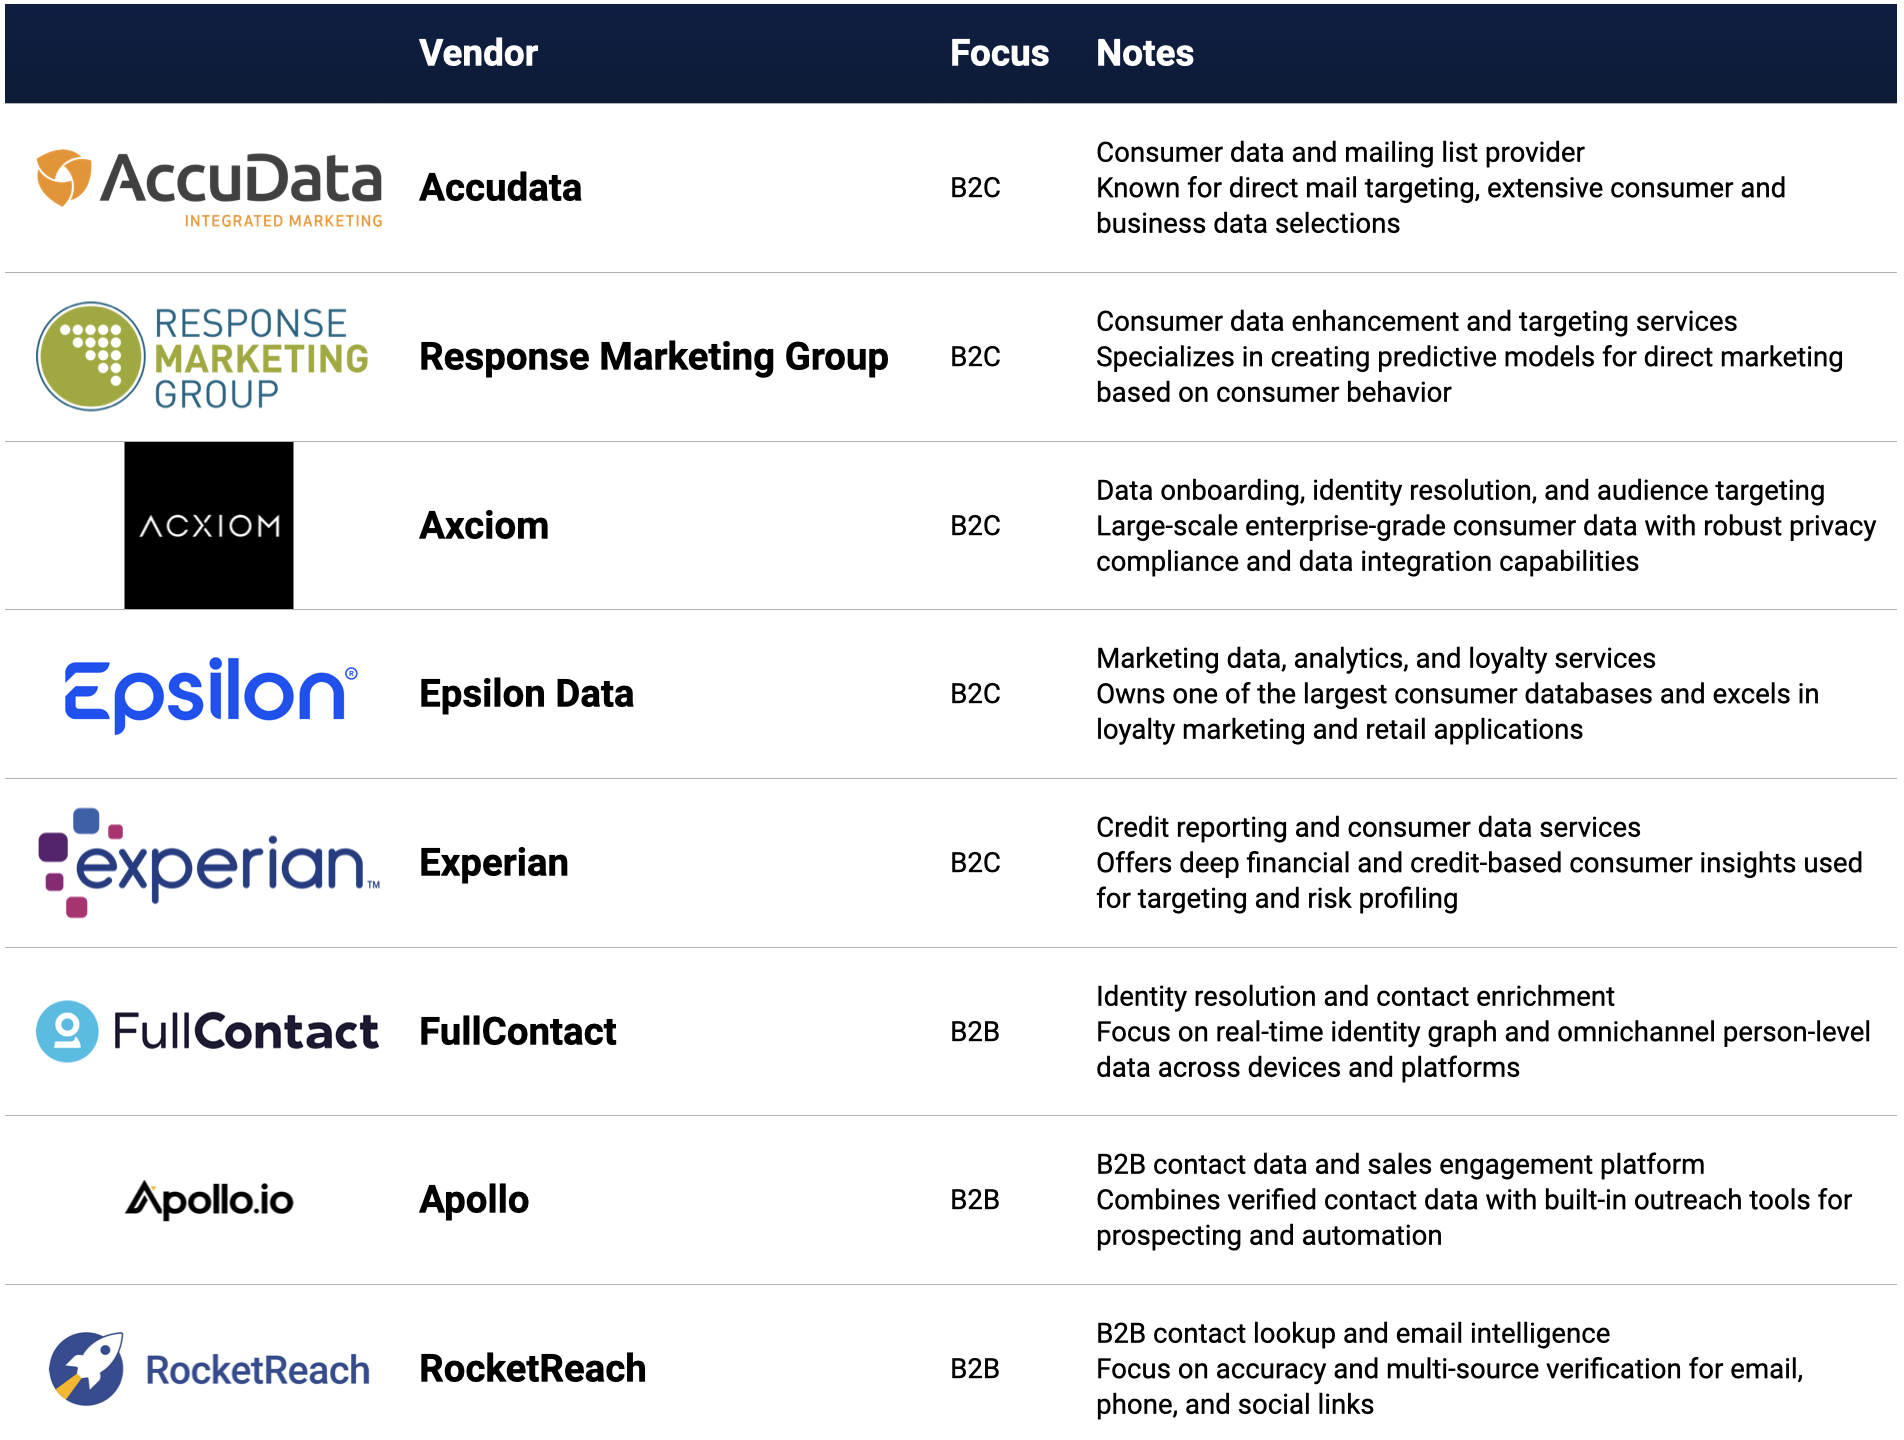
Task: Click the Vendor column header
Action: coord(478,53)
